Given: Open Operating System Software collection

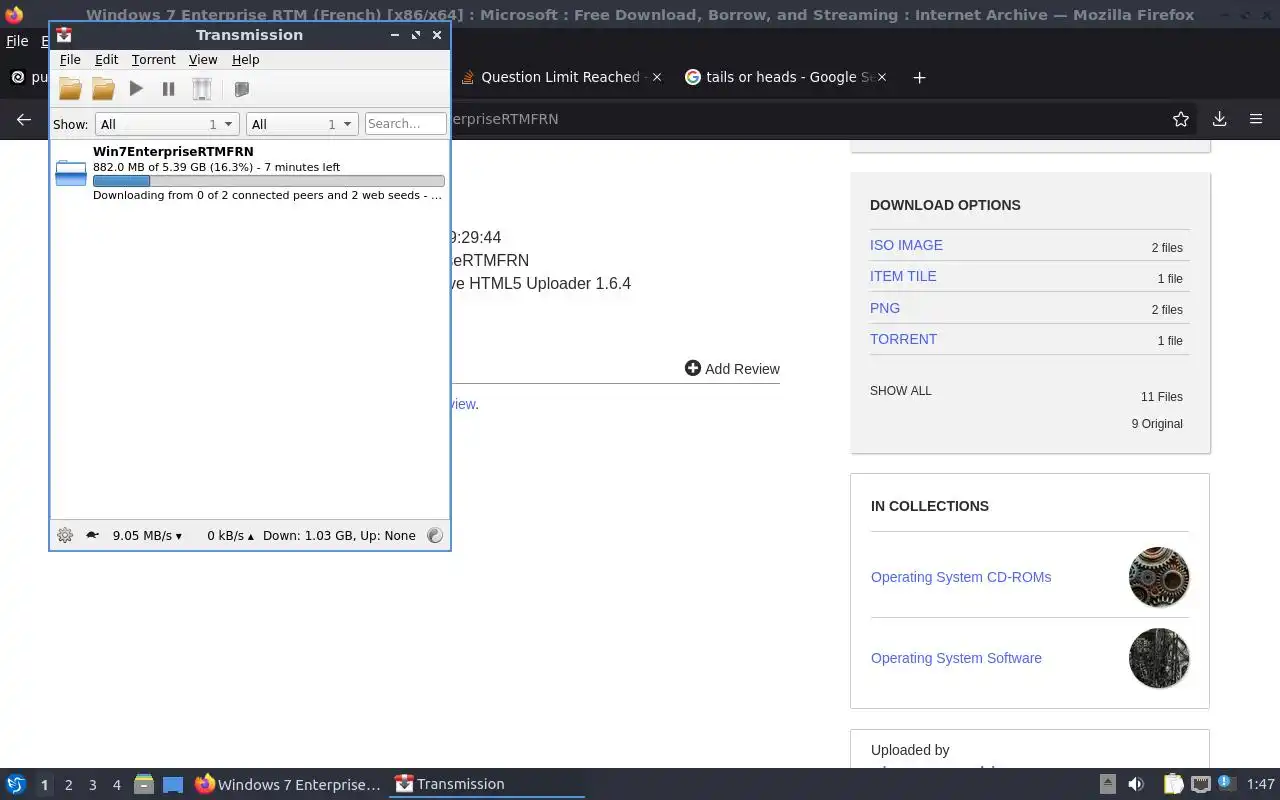Looking at the screenshot, I should click(956, 658).
